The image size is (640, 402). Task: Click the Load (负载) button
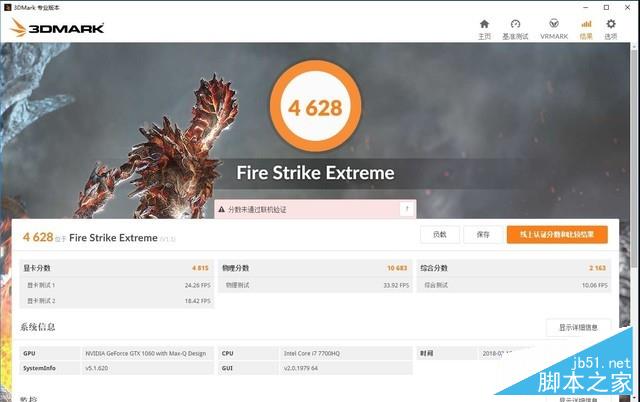[440, 234]
